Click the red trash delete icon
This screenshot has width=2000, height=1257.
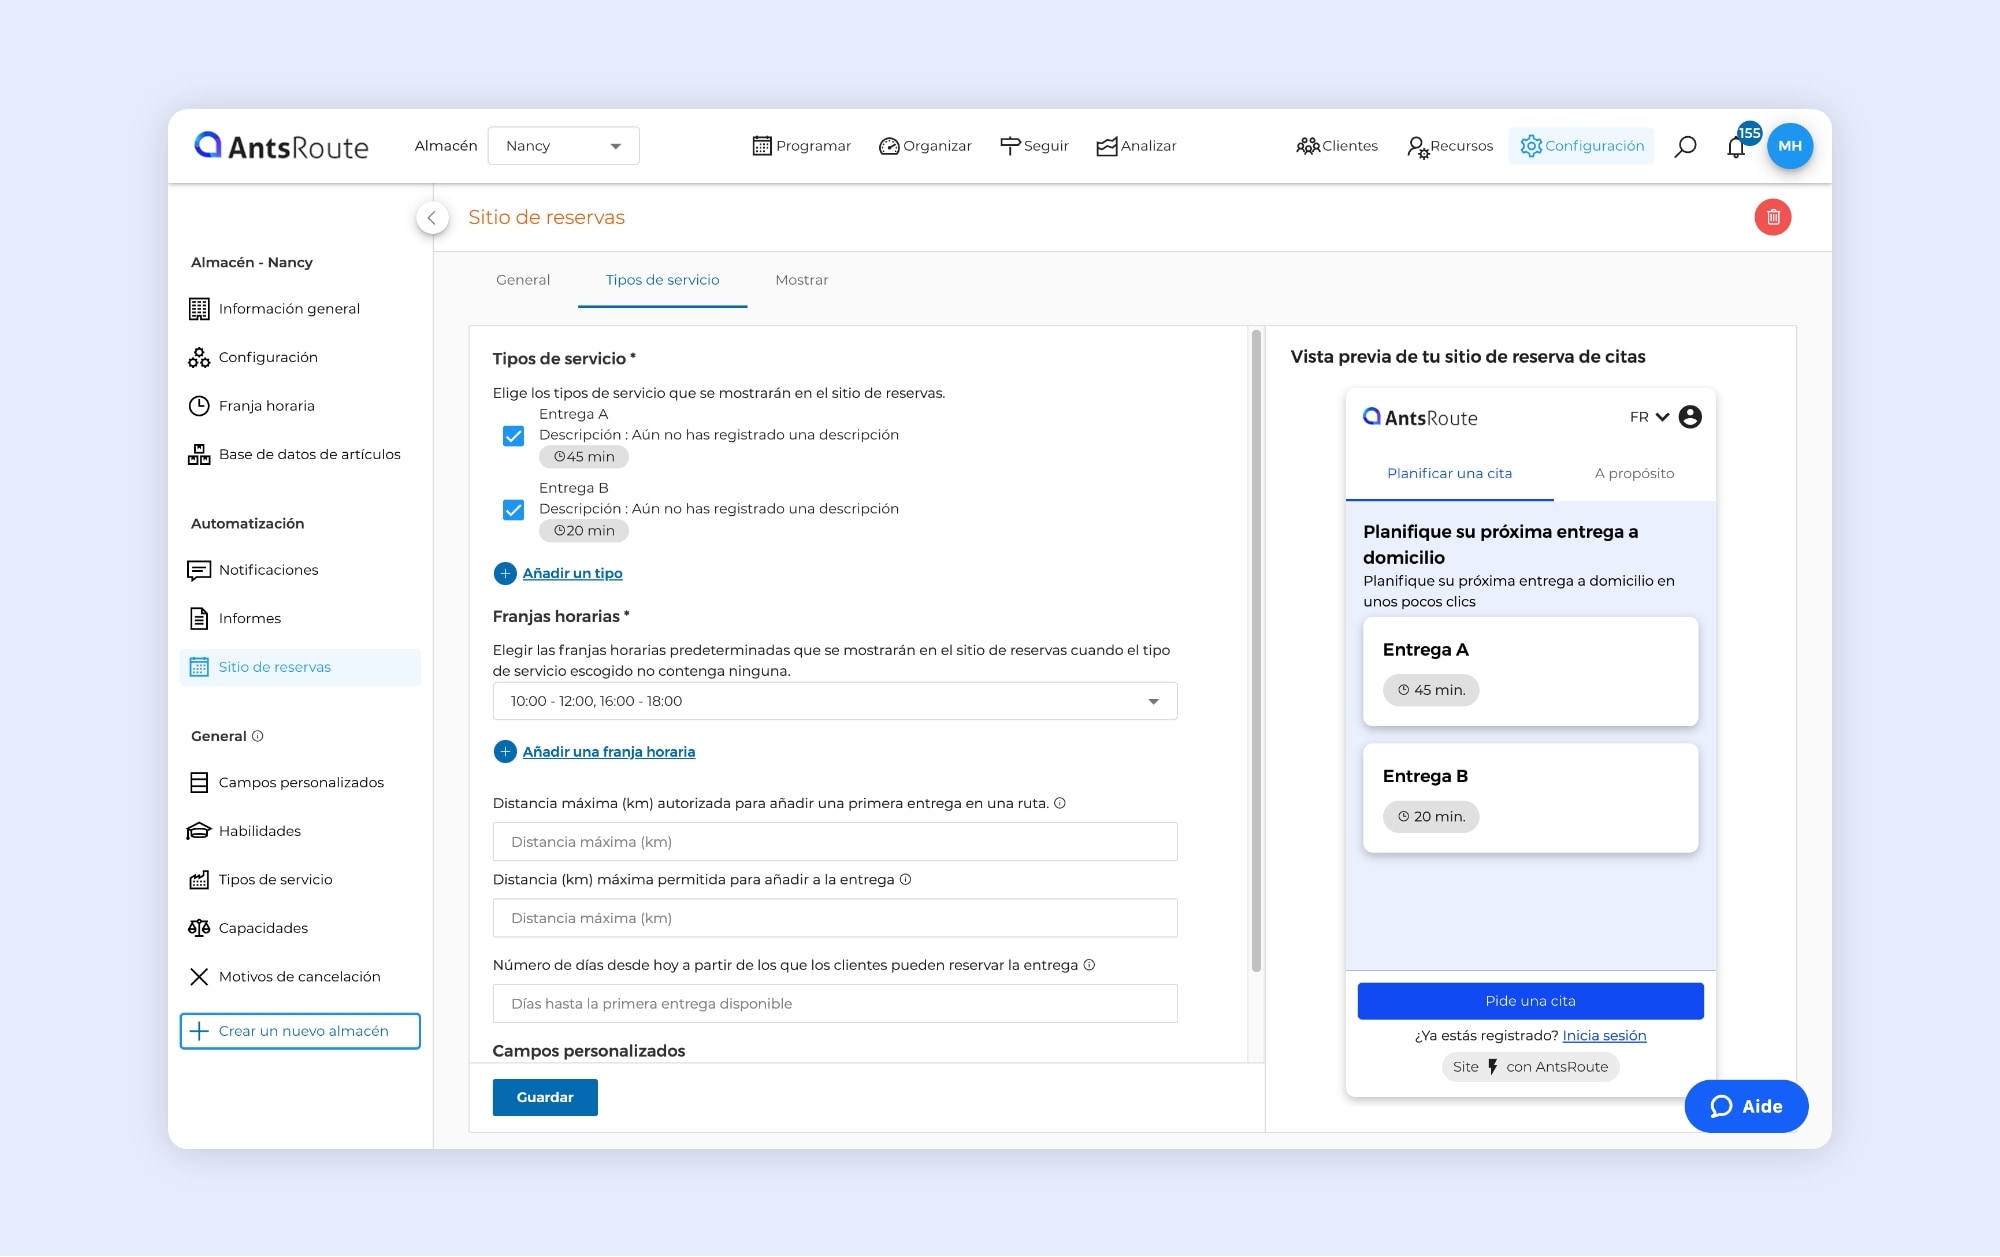coord(1772,217)
